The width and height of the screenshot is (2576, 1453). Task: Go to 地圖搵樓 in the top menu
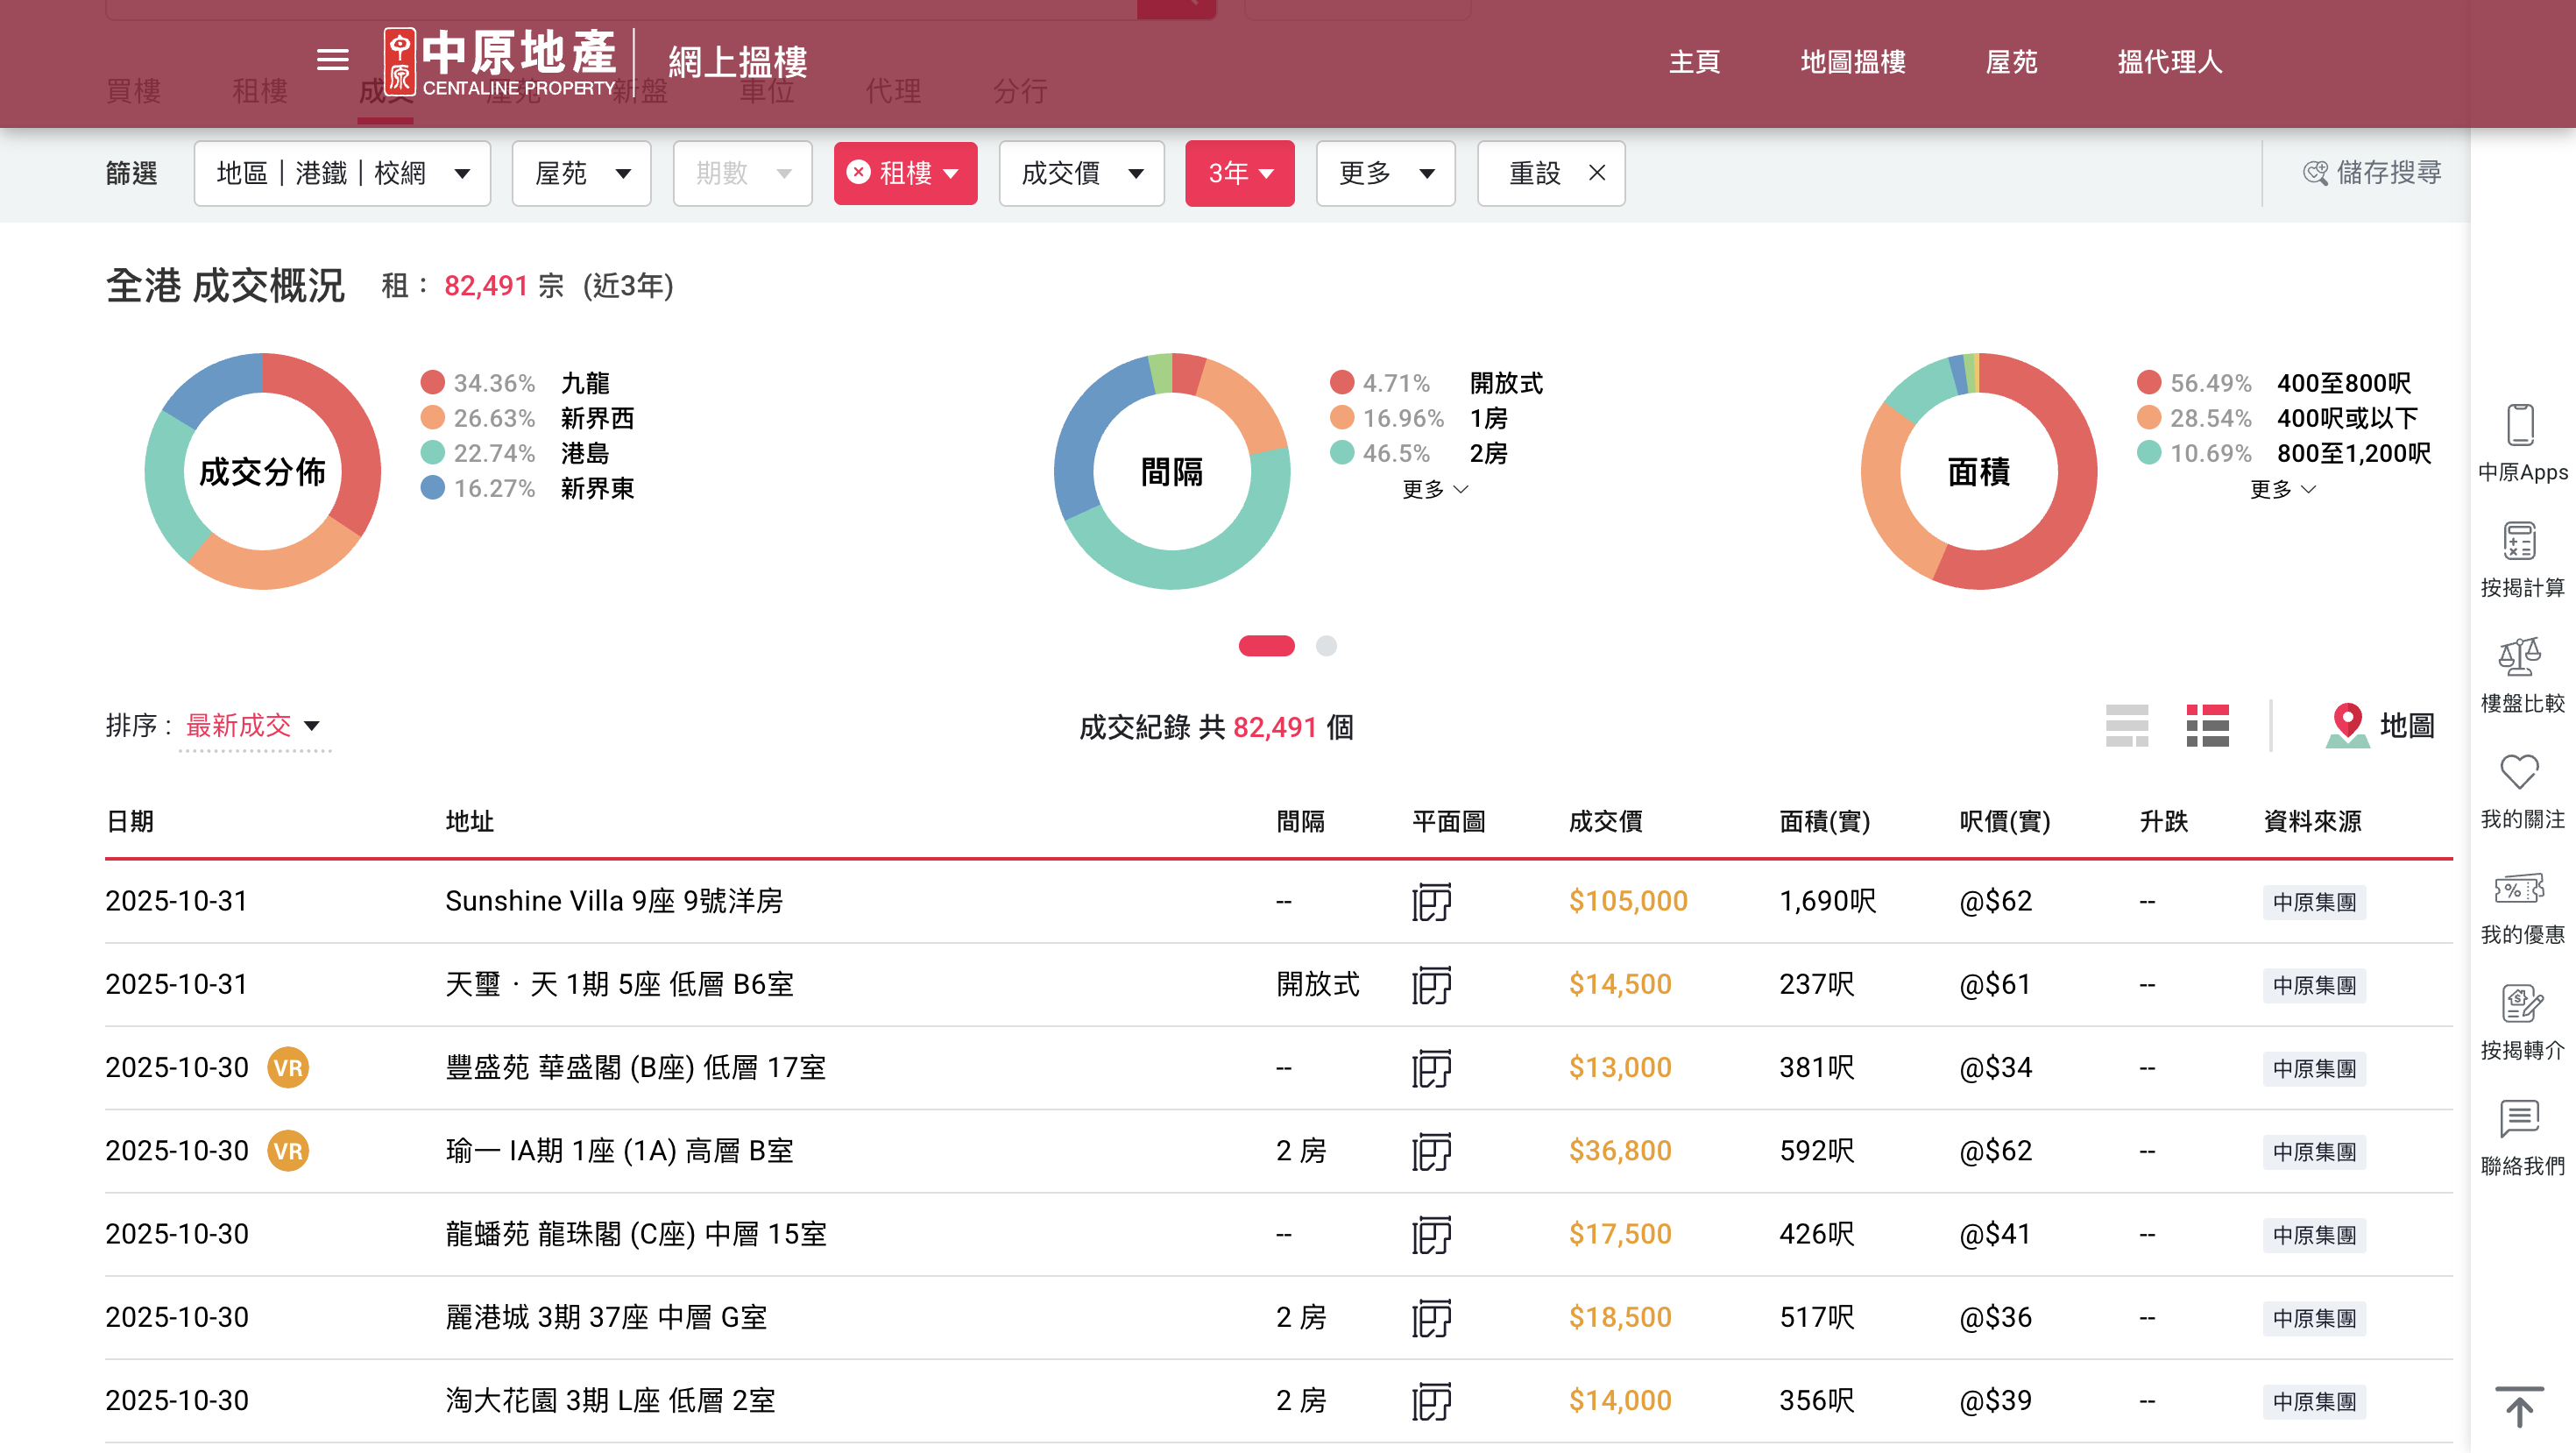(1852, 62)
